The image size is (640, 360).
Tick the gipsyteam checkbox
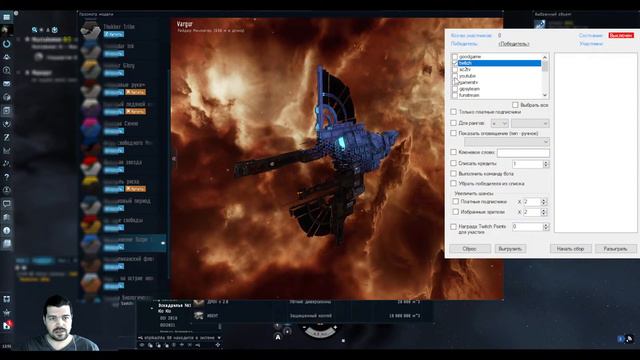tap(455, 89)
